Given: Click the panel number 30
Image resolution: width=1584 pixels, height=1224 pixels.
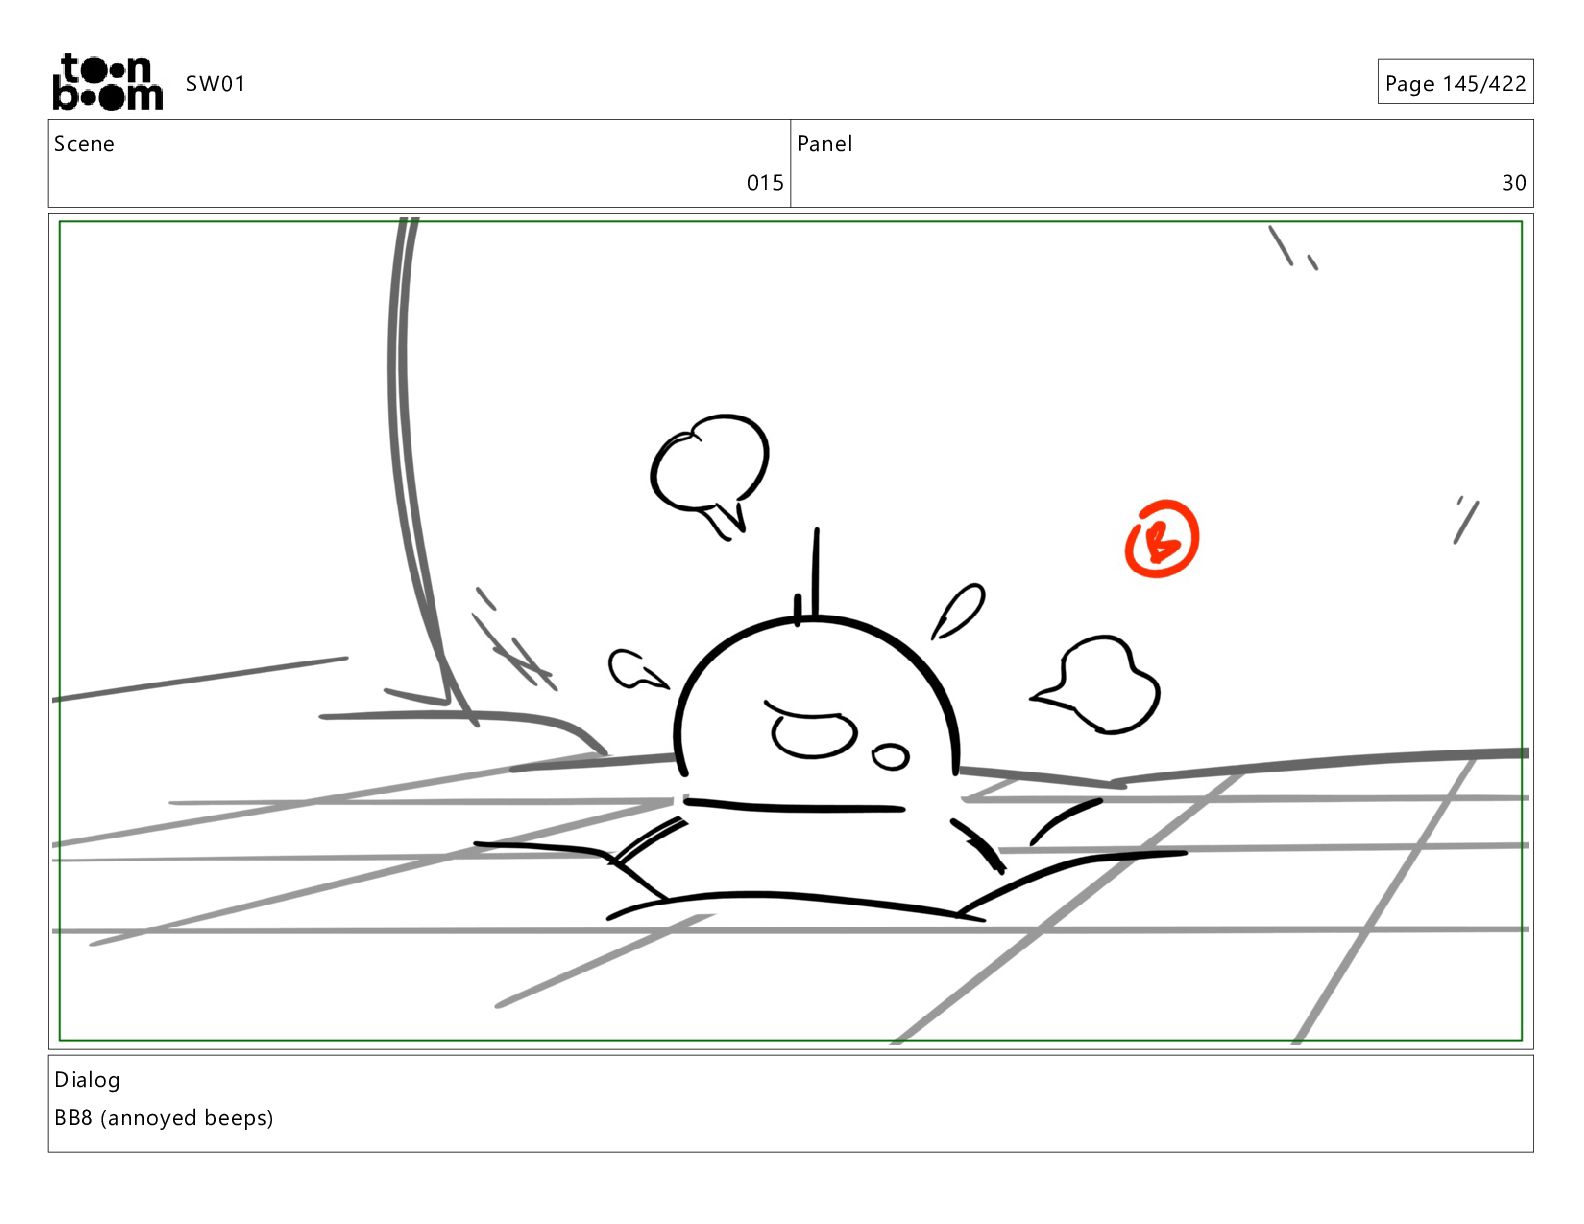Looking at the screenshot, I should pos(1514,183).
